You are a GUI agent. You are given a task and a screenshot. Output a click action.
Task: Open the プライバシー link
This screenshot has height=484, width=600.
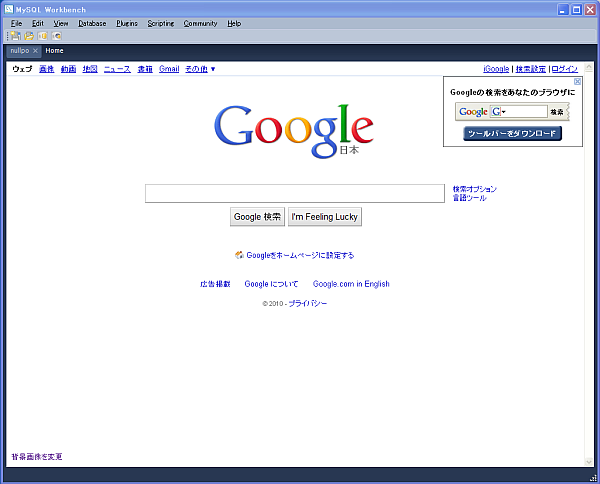pyautogui.click(x=308, y=303)
